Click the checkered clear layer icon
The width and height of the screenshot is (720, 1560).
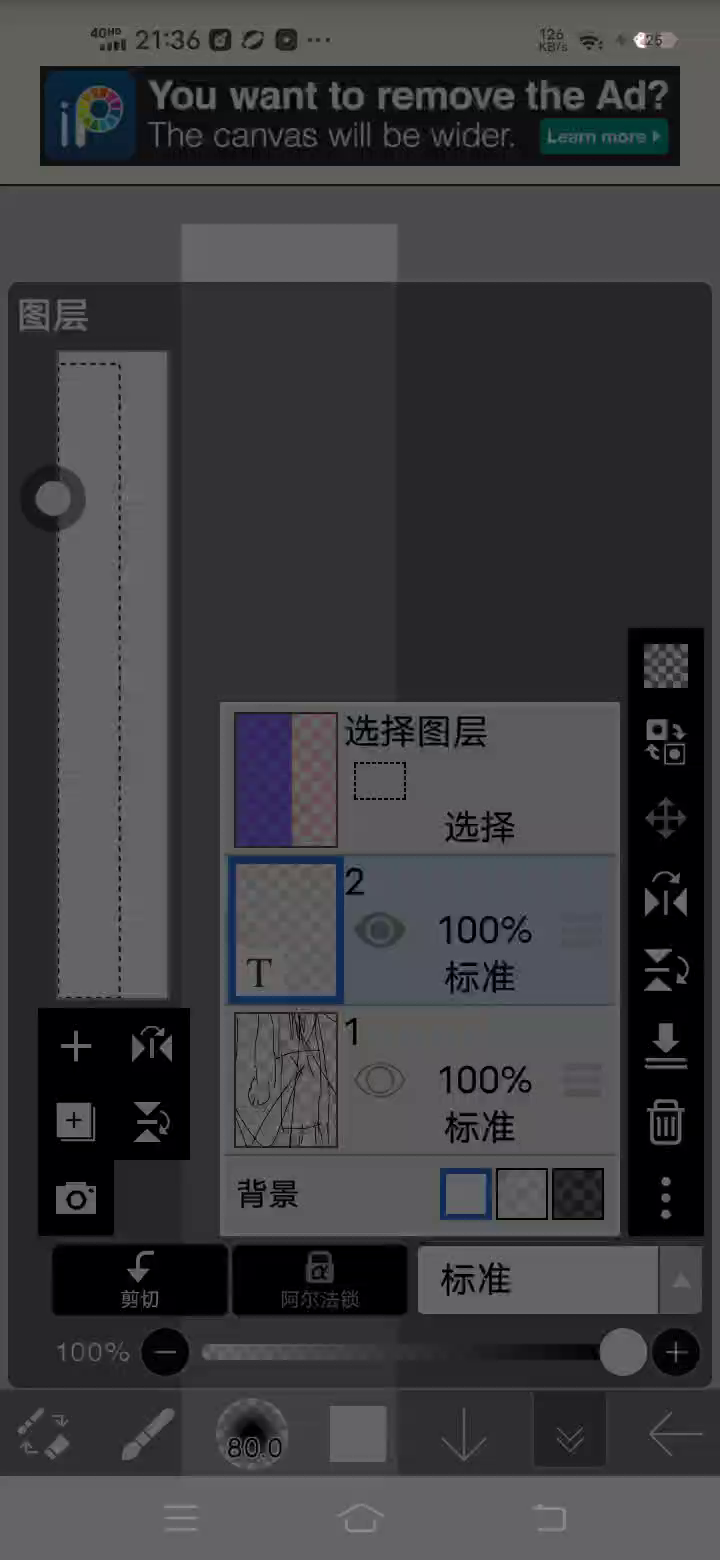665,665
